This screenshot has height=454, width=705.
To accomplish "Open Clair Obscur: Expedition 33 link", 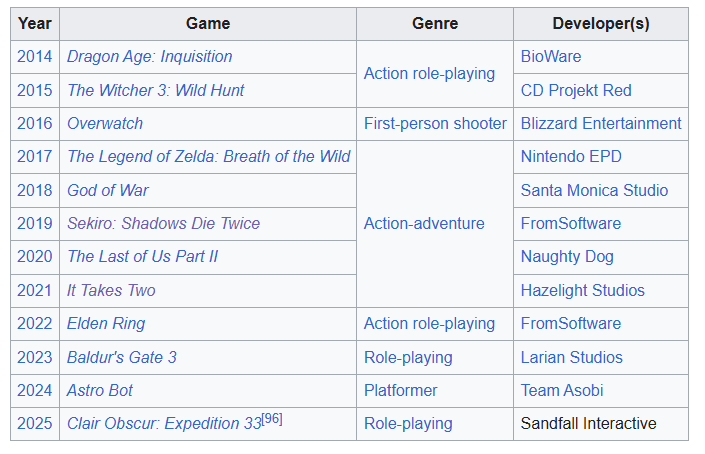I will click(x=164, y=424).
